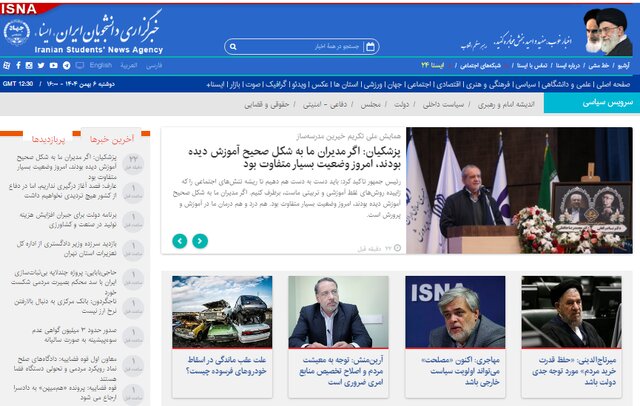Open sidebar item صدور حدود ۳ میلیون گواهی
Viewport: 640px width, 406px height.
point(74,335)
